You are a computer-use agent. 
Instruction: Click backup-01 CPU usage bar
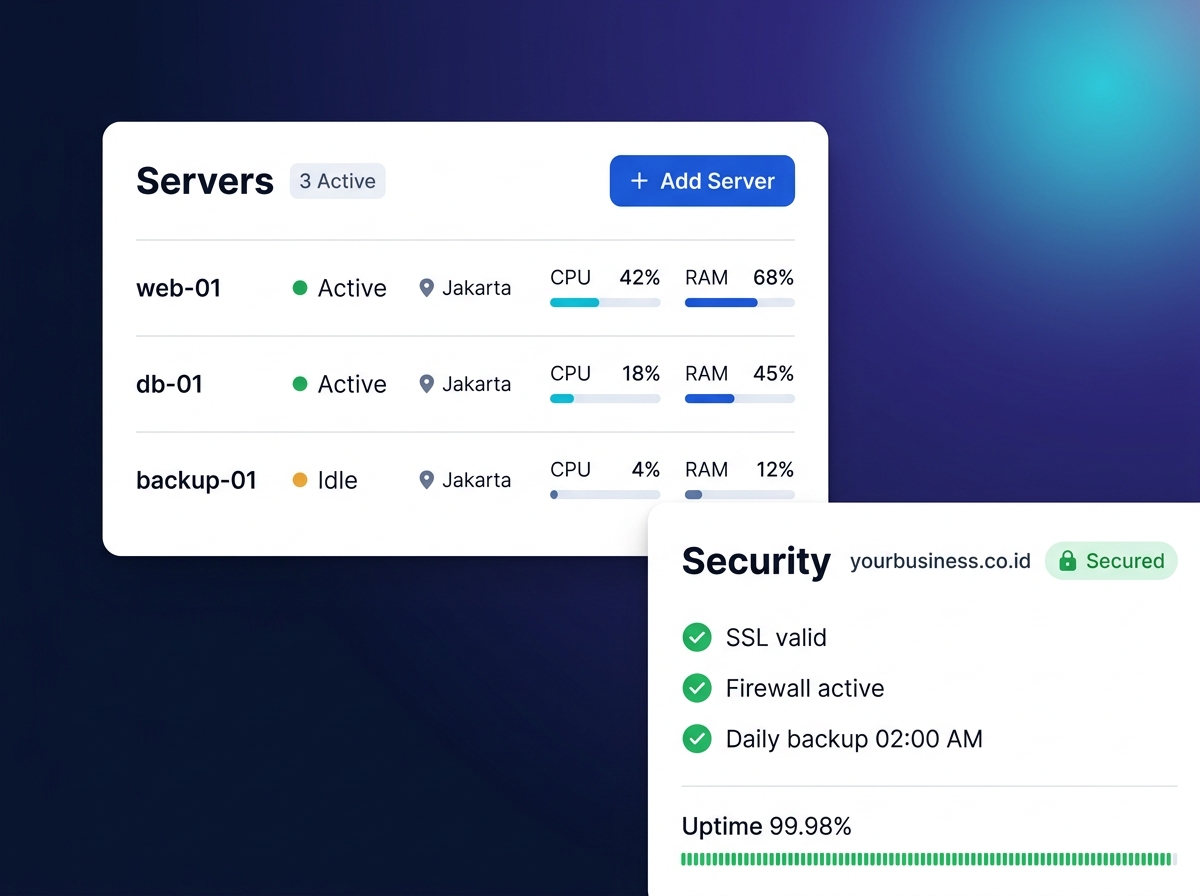click(605, 494)
